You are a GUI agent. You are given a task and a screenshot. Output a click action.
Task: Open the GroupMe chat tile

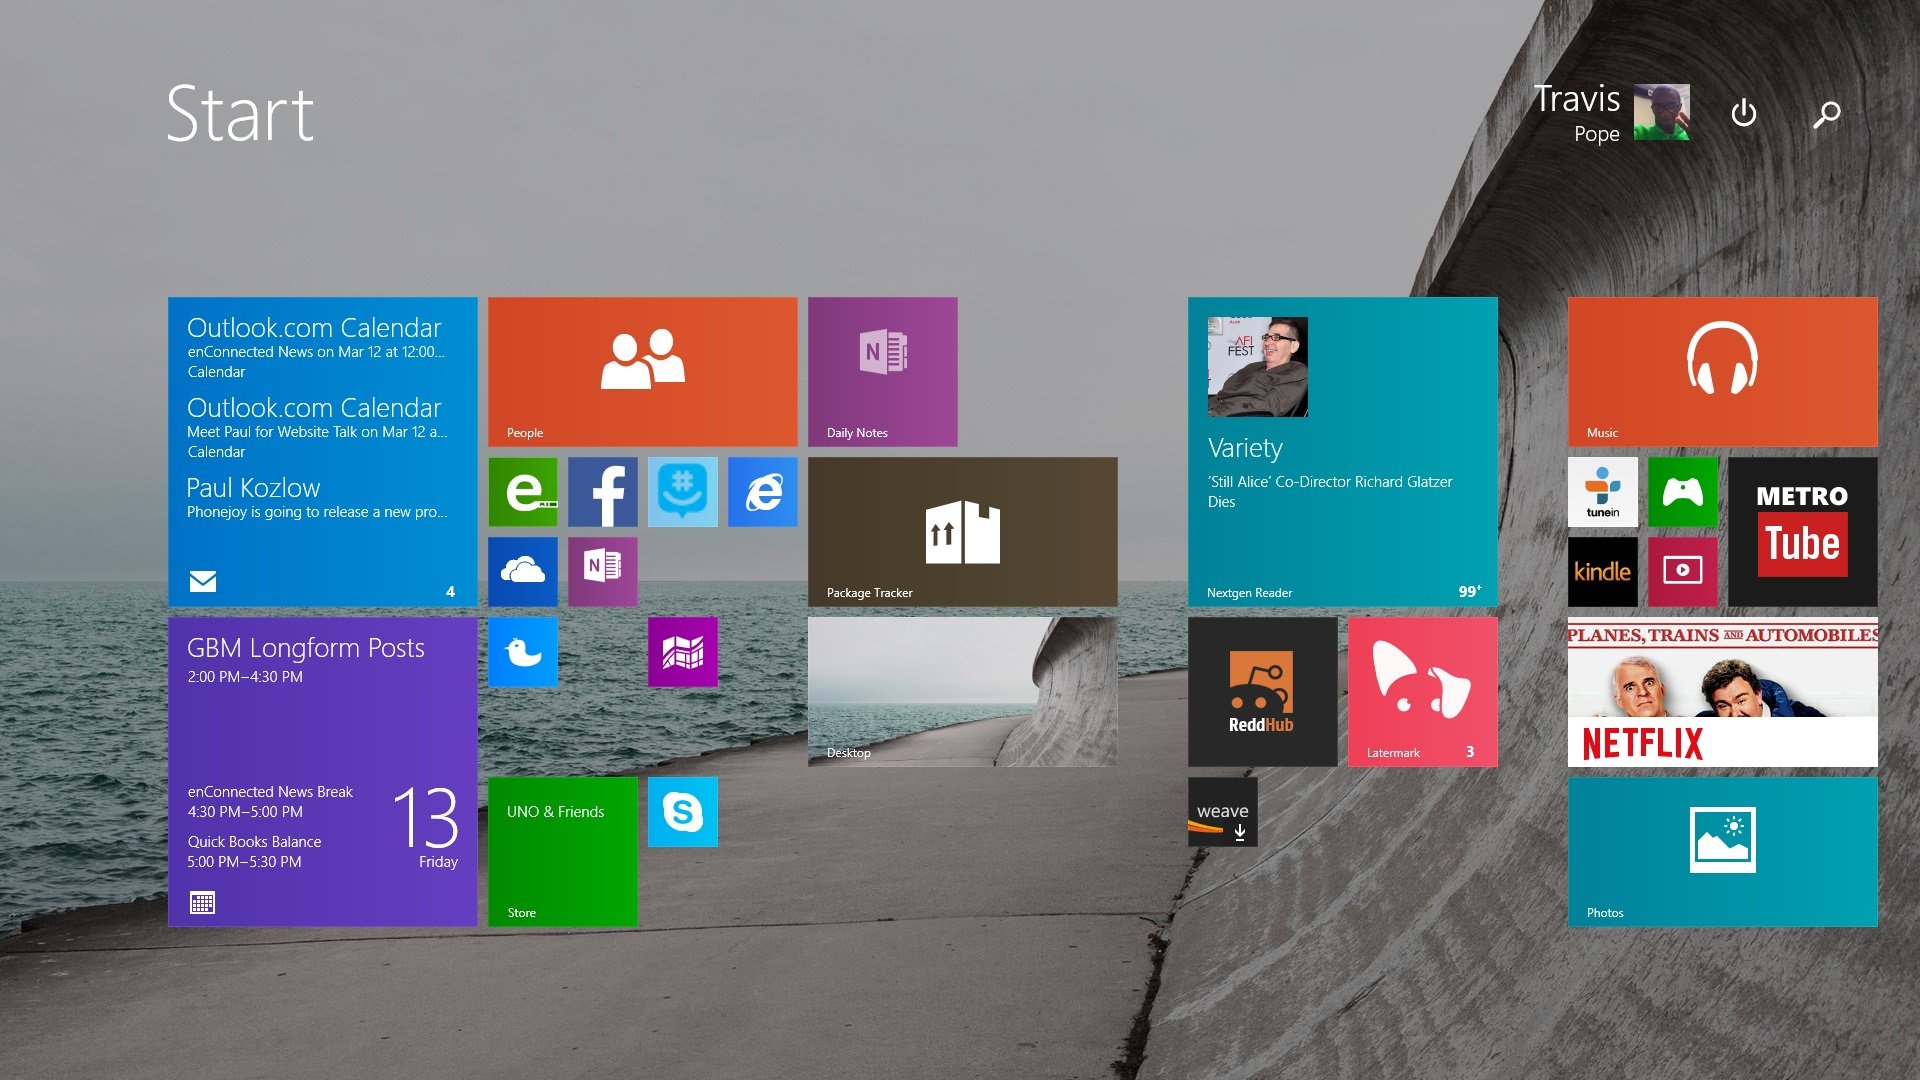682,491
